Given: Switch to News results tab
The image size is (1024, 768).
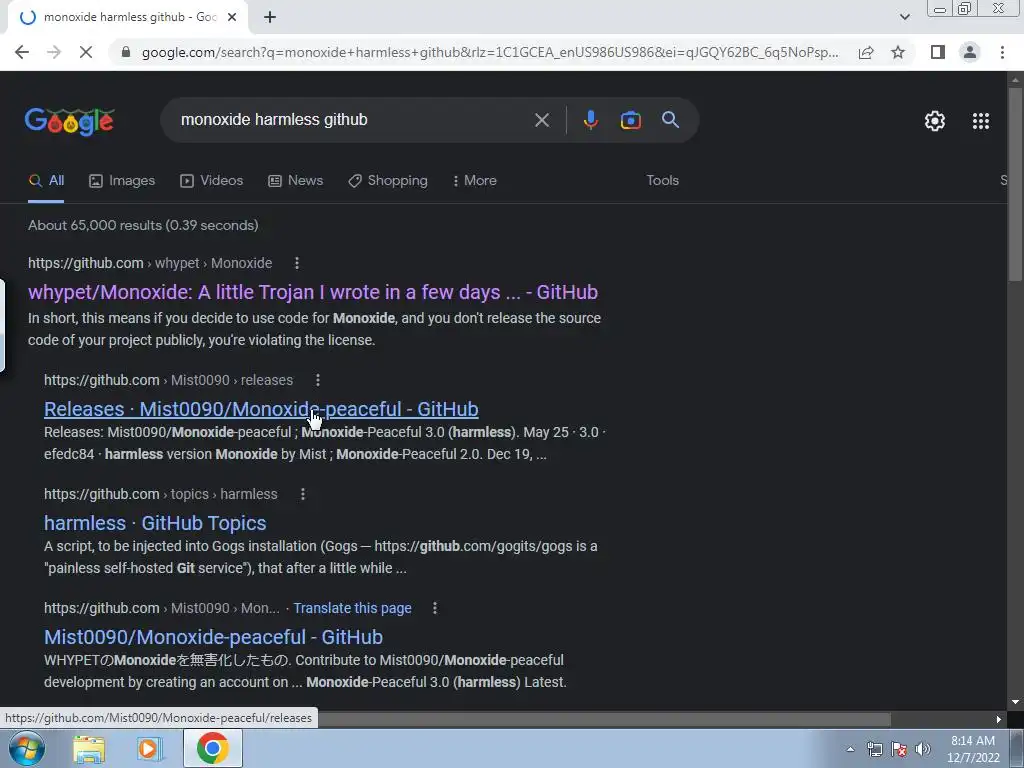Looking at the screenshot, I should 296,181.
